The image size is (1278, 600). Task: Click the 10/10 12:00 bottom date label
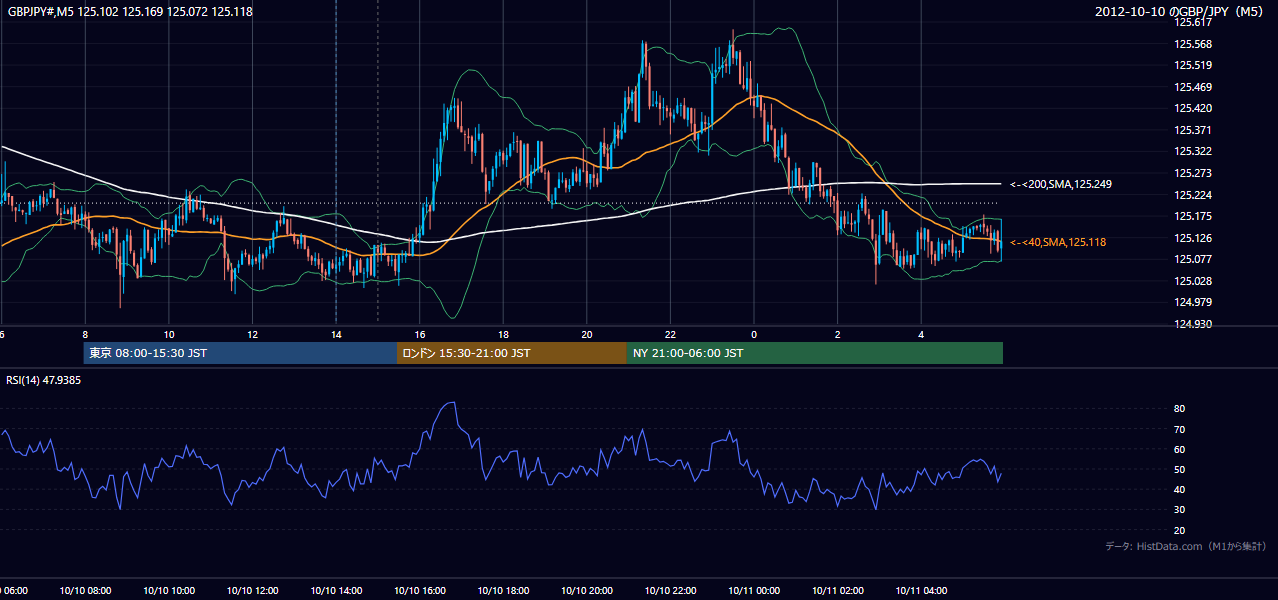tap(252, 591)
